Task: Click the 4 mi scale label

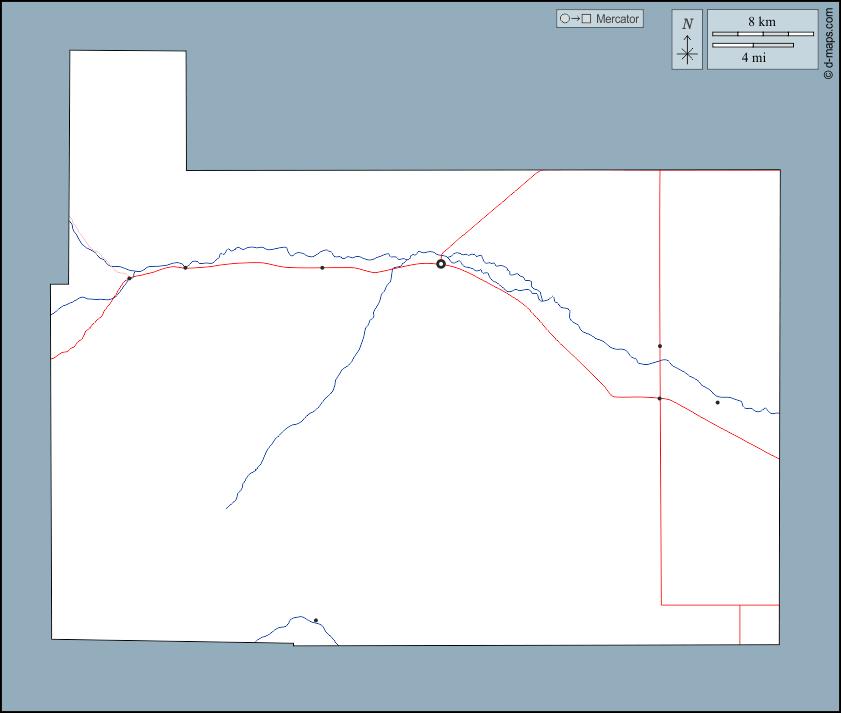Action: pos(754,58)
